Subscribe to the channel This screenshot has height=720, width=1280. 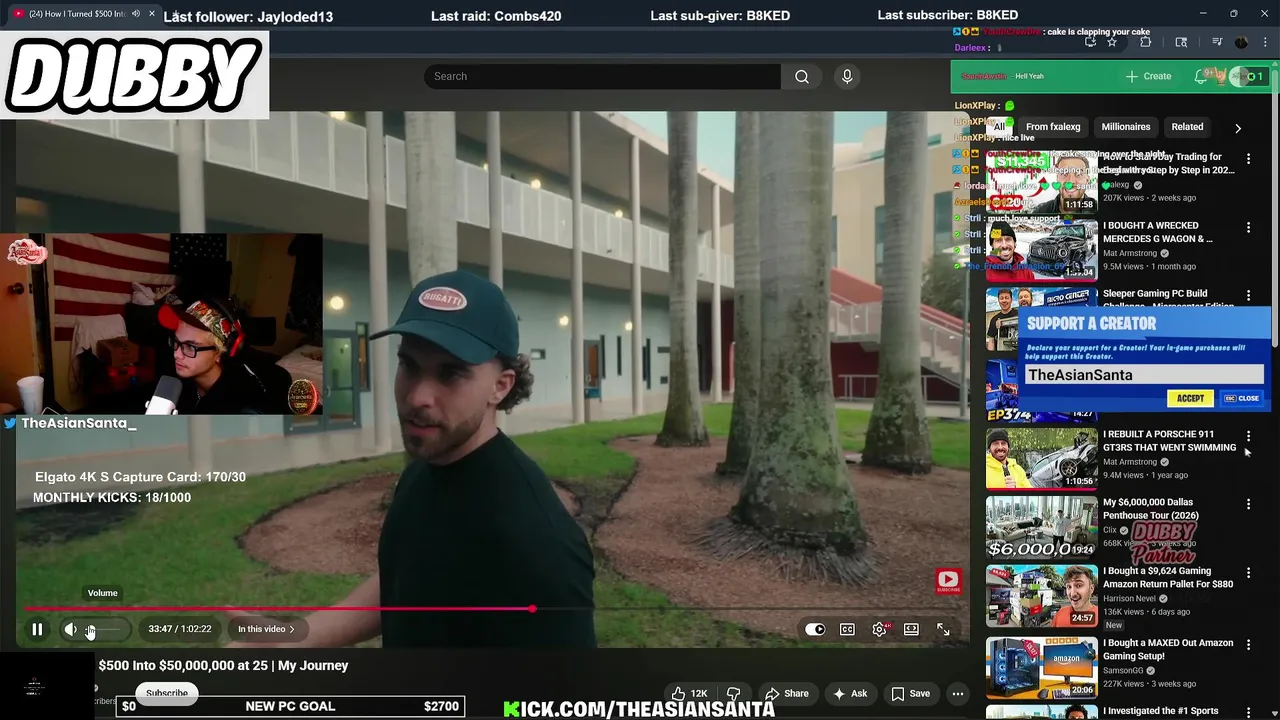(x=167, y=693)
